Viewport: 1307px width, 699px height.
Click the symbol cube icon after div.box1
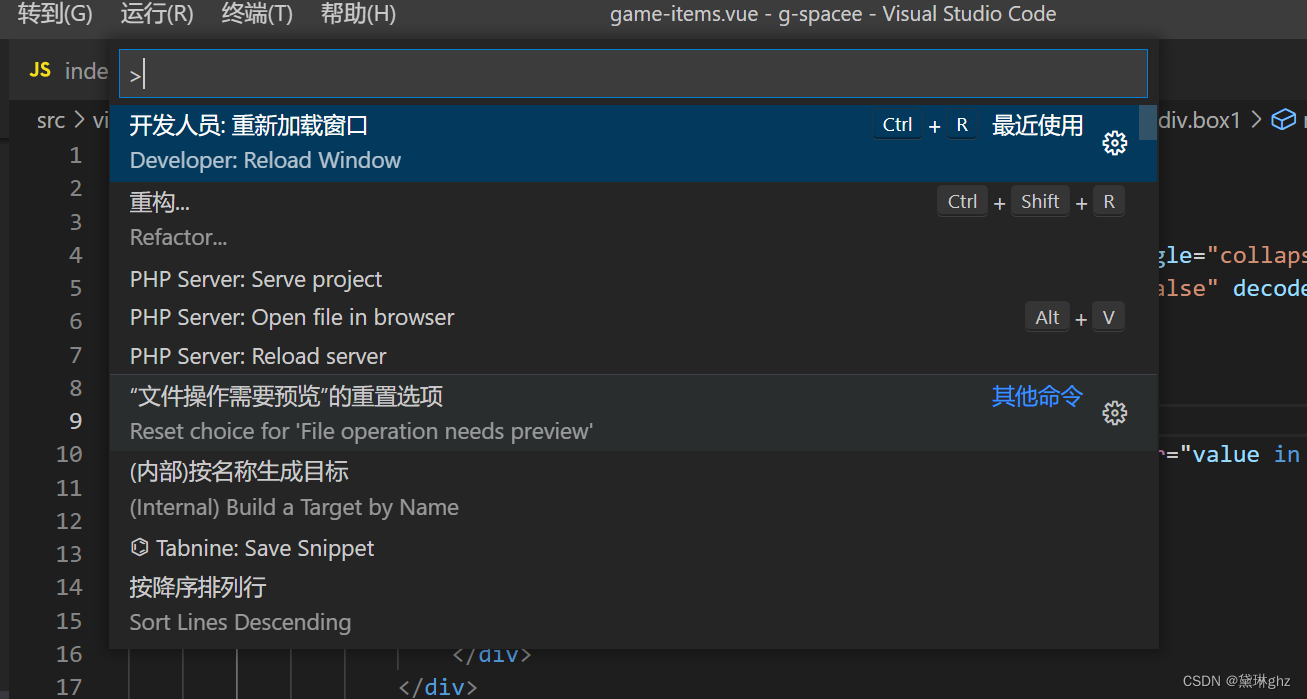[1283, 119]
